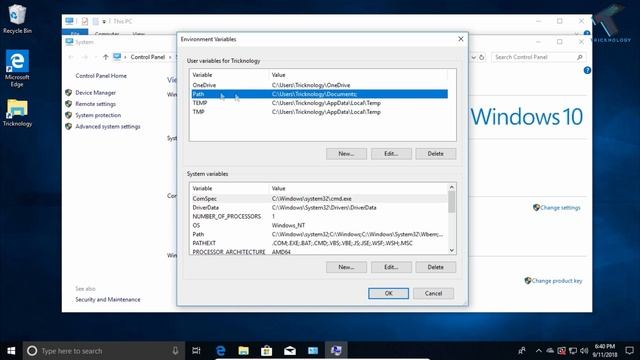640x360 pixels.
Task: Open Device Manager link
Action: click(96, 93)
